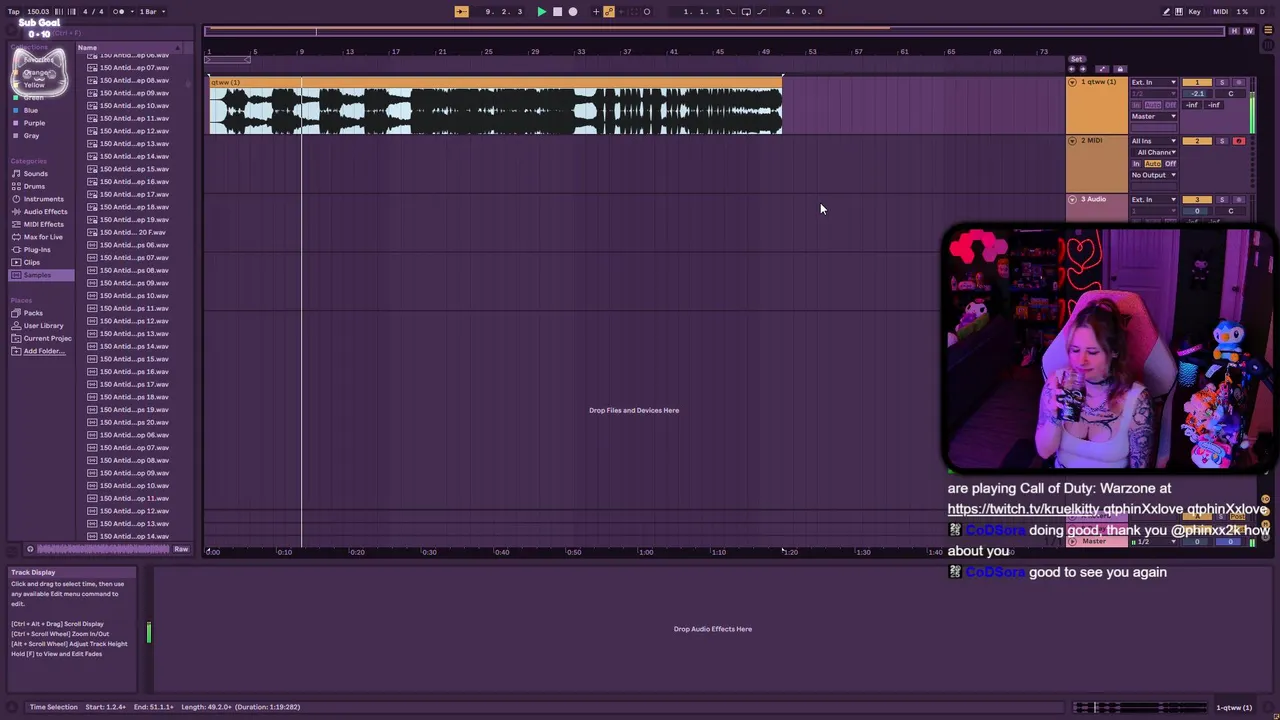Click the tempo field showing 150.03
The image size is (1280, 720).
click(x=38, y=12)
